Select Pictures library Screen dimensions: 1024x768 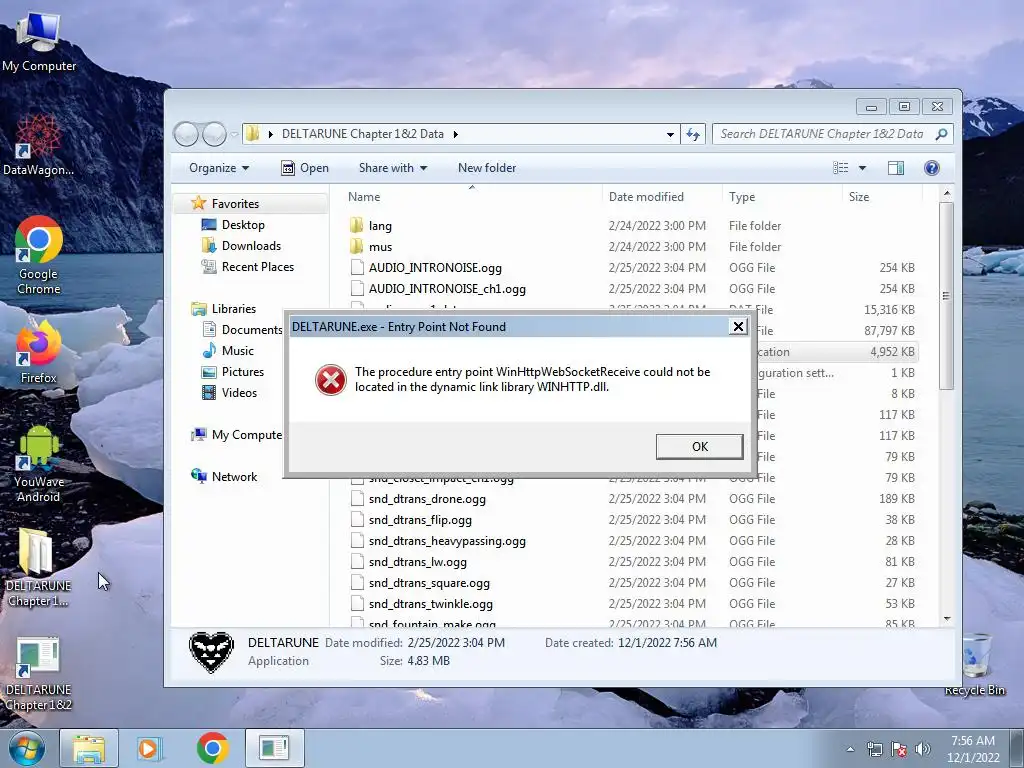click(233, 371)
